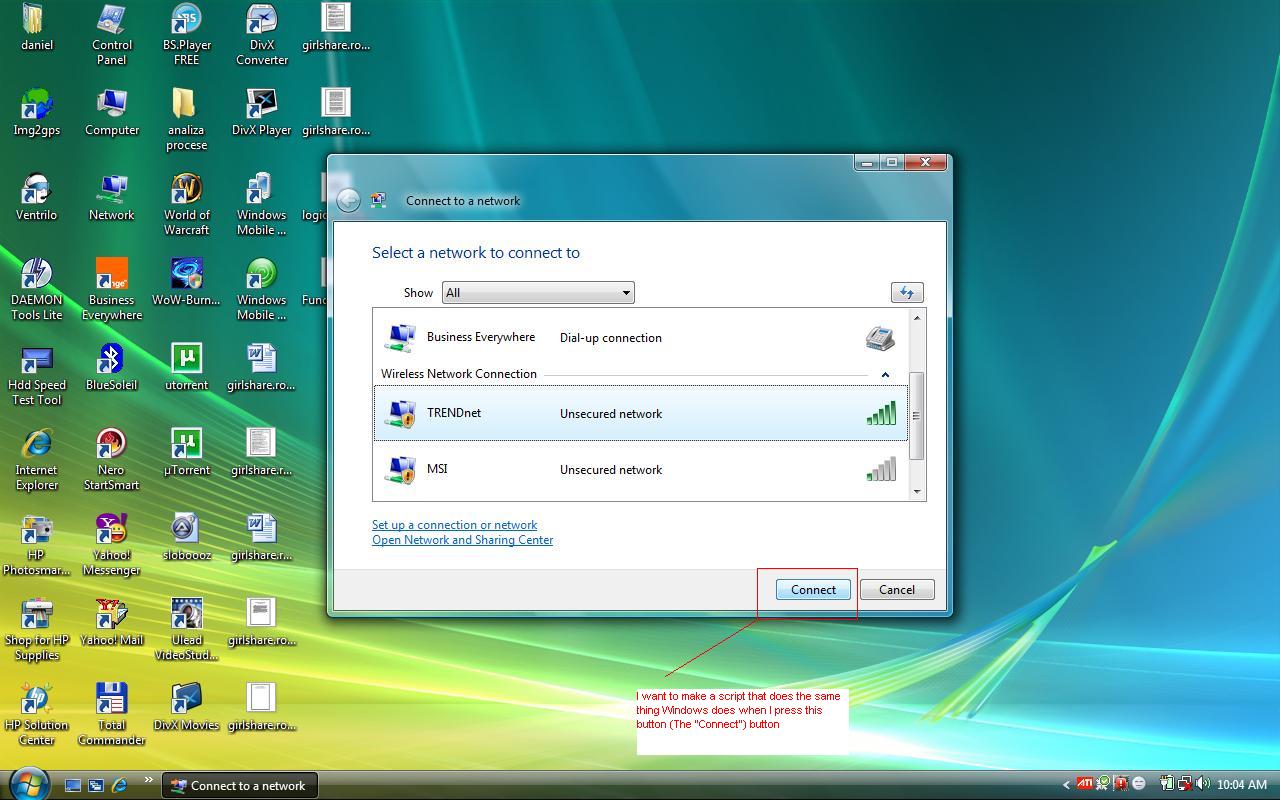Open the Windows Start menu orb
Screen dimensions: 1280x800
(28, 782)
